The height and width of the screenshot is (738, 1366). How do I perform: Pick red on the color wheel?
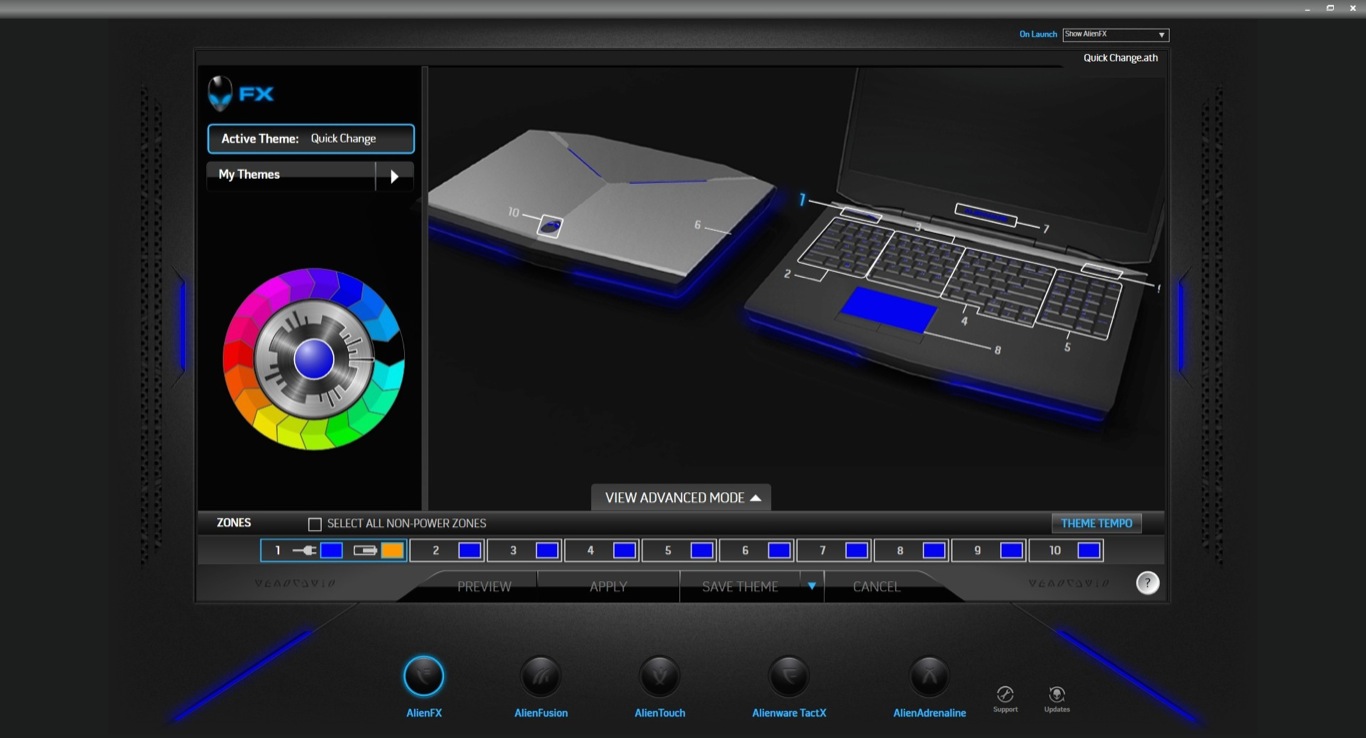tap(237, 359)
